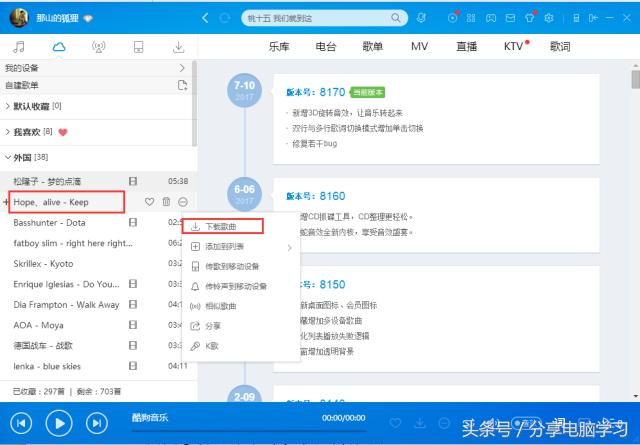Screen dimensions: 640x445
Task: Select the song Skrillex - Kyoto
Action: click(x=44, y=263)
